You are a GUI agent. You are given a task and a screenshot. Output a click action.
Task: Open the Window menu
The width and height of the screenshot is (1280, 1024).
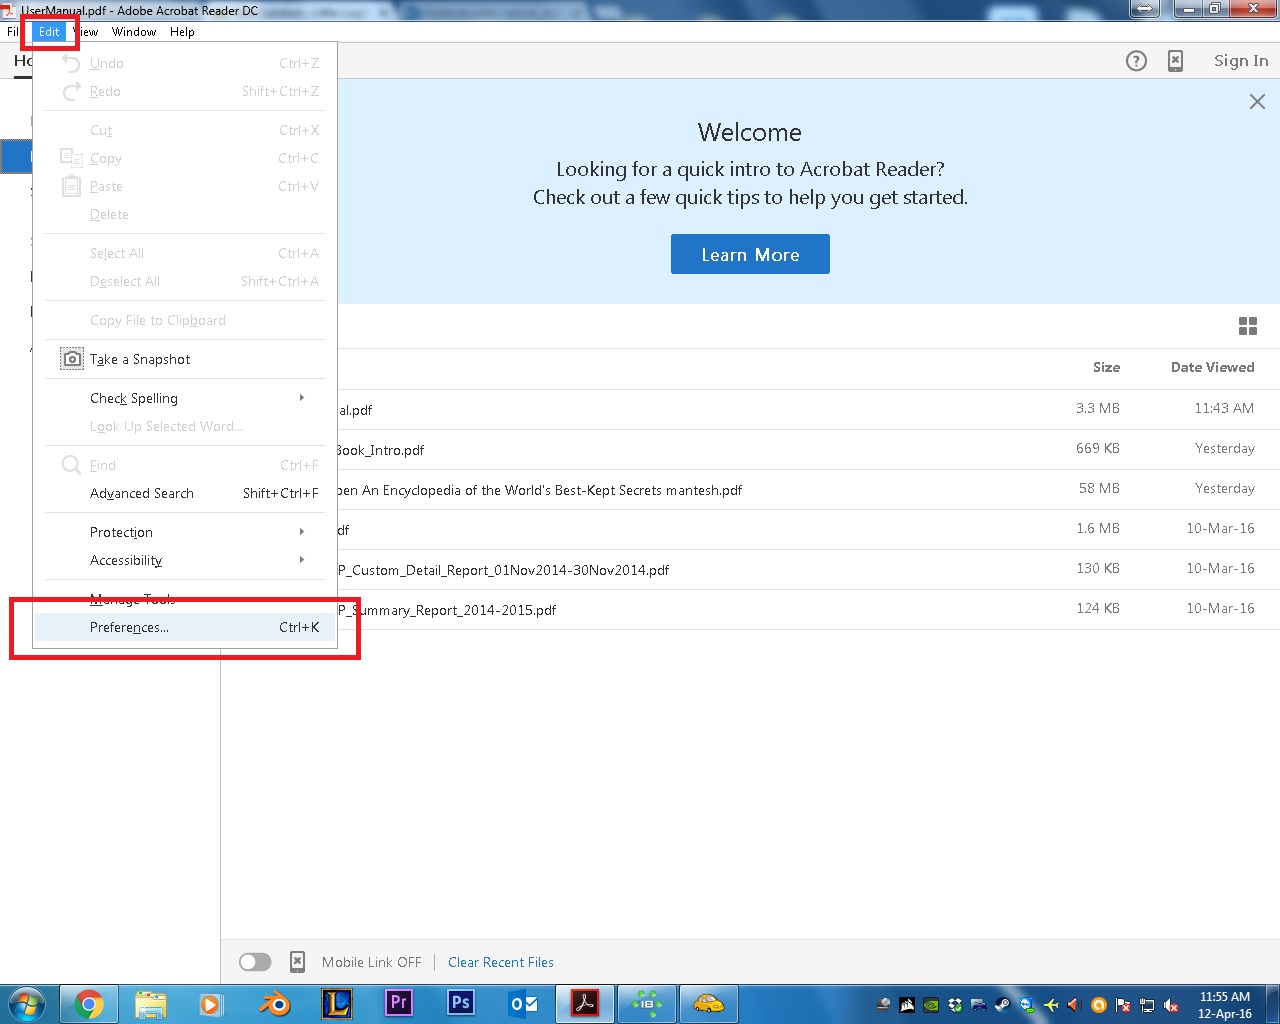(134, 32)
